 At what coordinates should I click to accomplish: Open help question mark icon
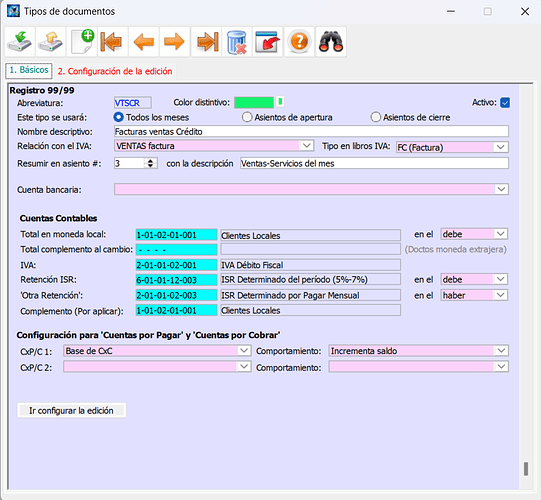pos(299,42)
